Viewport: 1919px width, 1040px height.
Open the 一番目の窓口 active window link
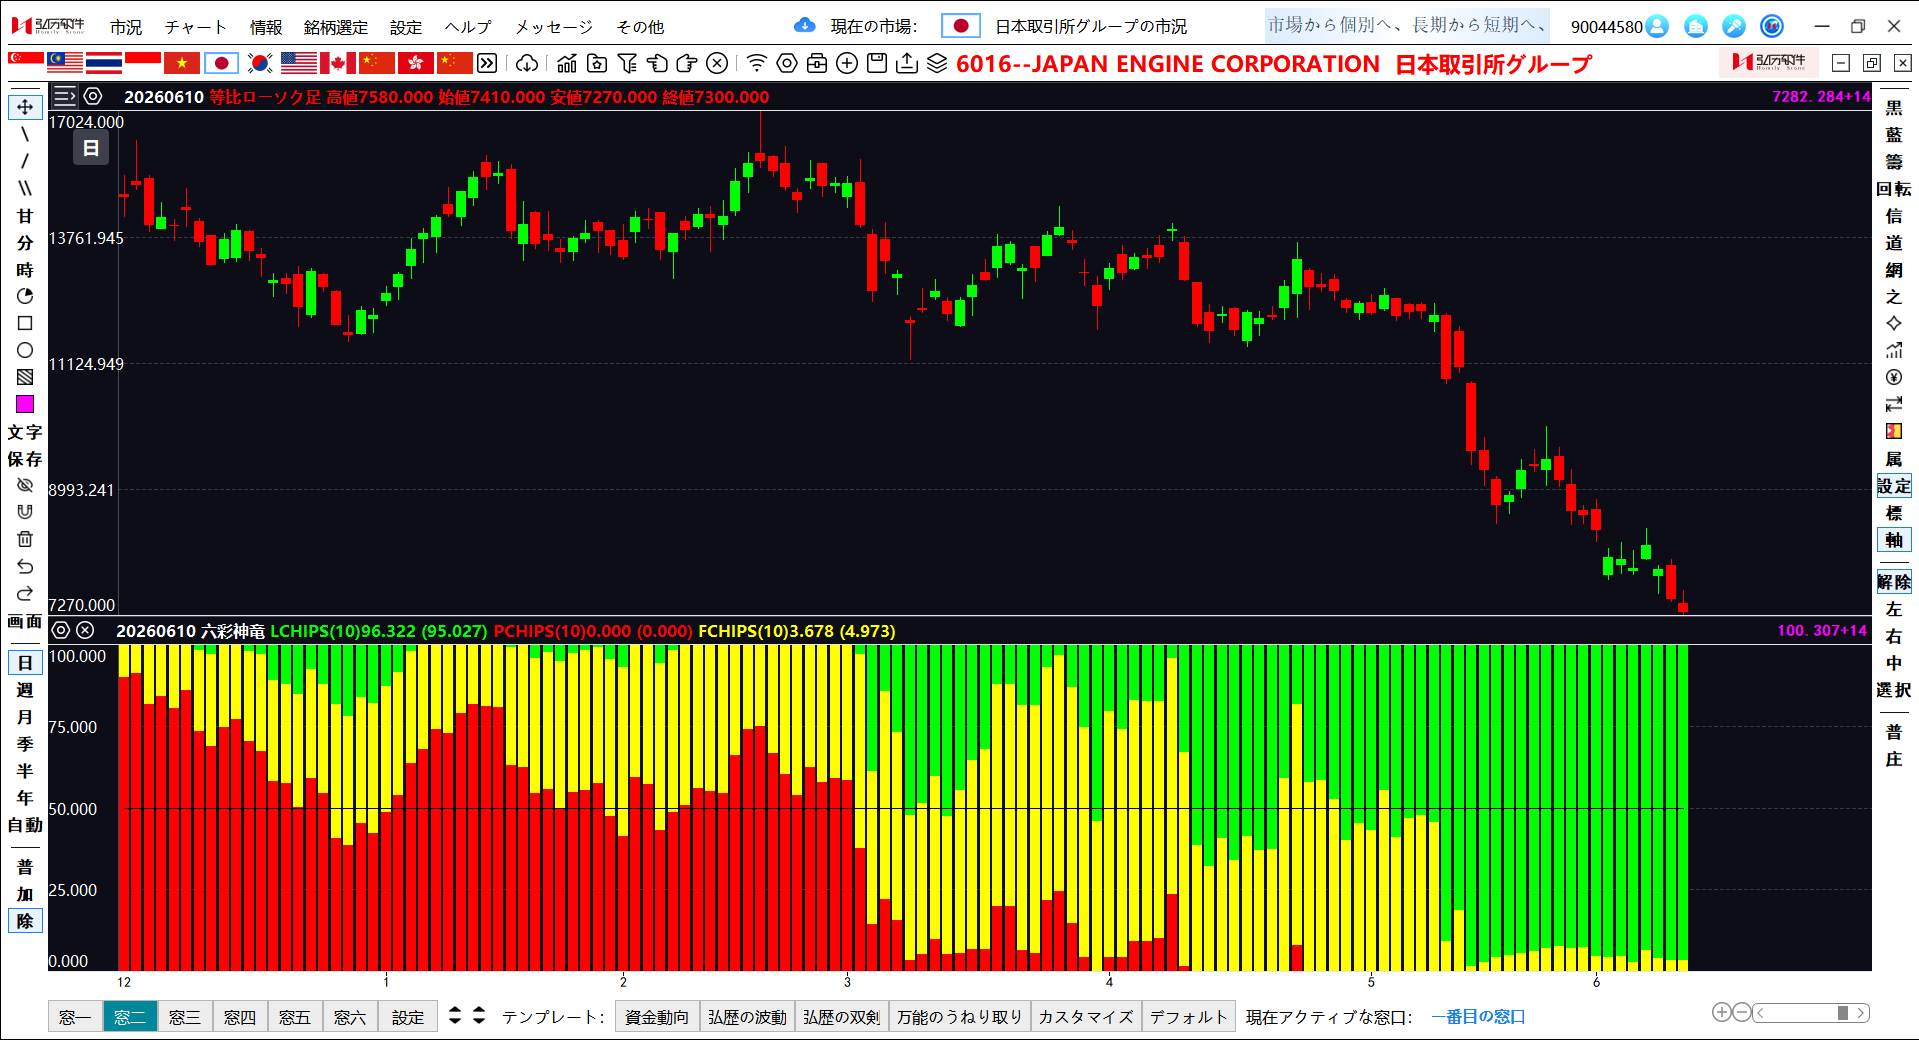point(1478,1017)
